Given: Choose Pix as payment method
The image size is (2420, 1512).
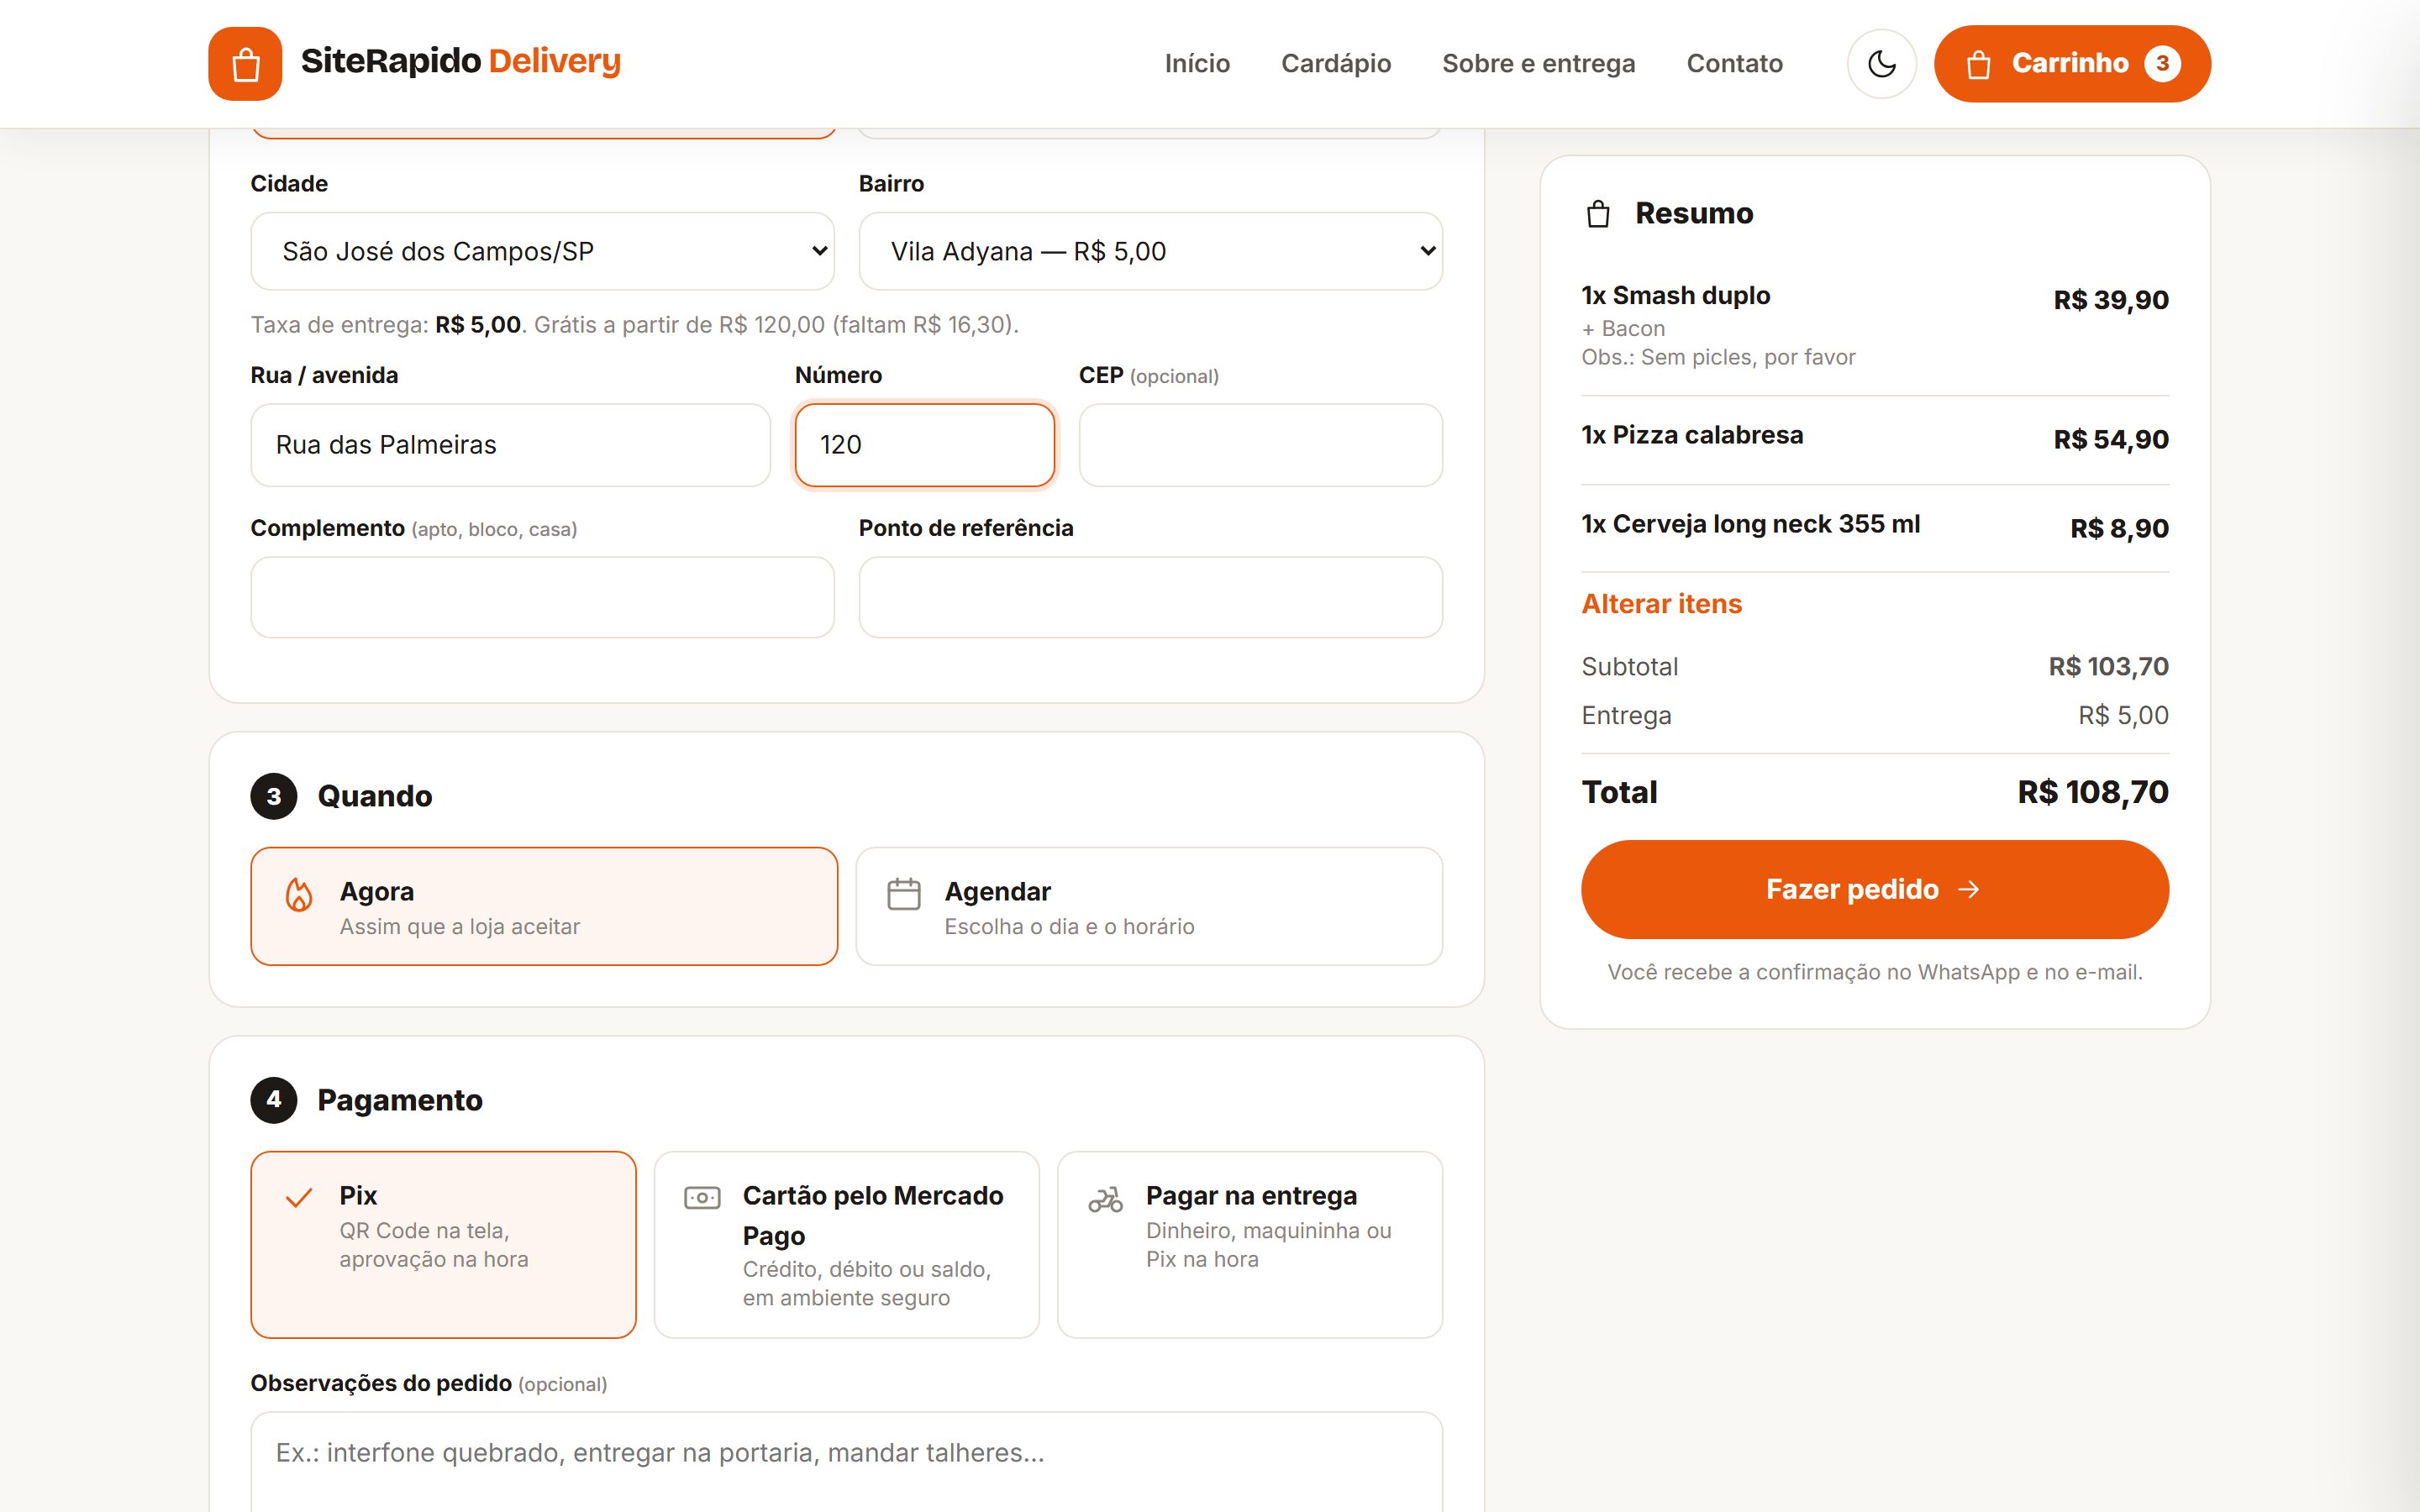Looking at the screenshot, I should [x=443, y=1244].
